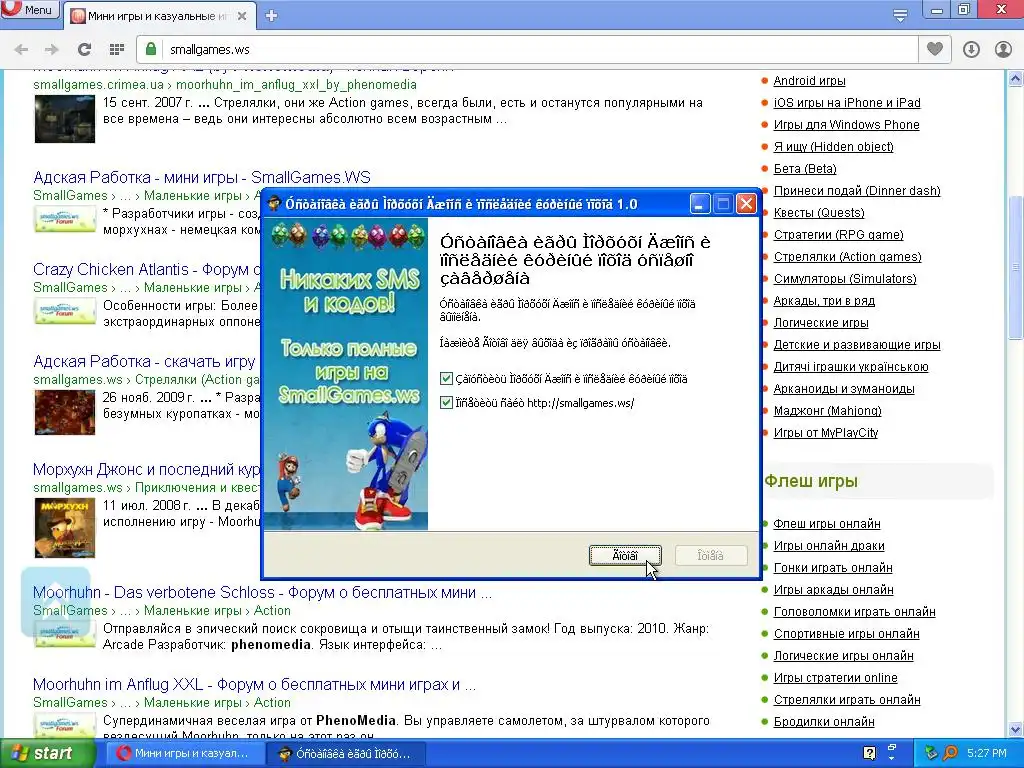Screen dimensions: 1024x768
Task: Click the Windows start button
Action: pos(47,754)
